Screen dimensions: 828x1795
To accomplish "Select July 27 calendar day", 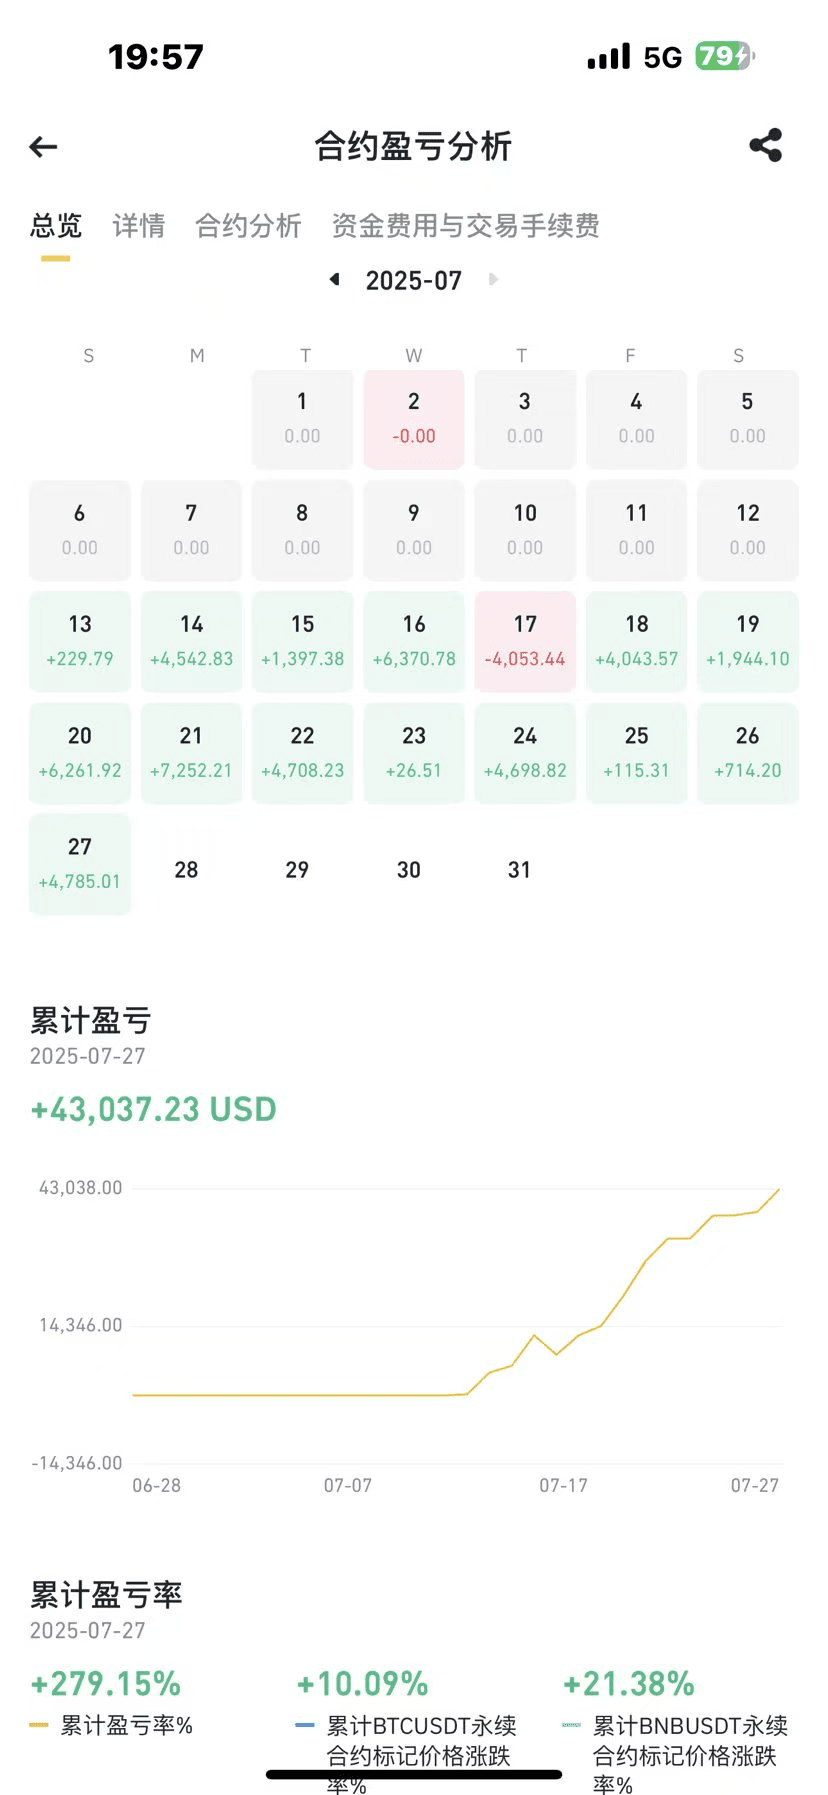I will (x=80, y=863).
